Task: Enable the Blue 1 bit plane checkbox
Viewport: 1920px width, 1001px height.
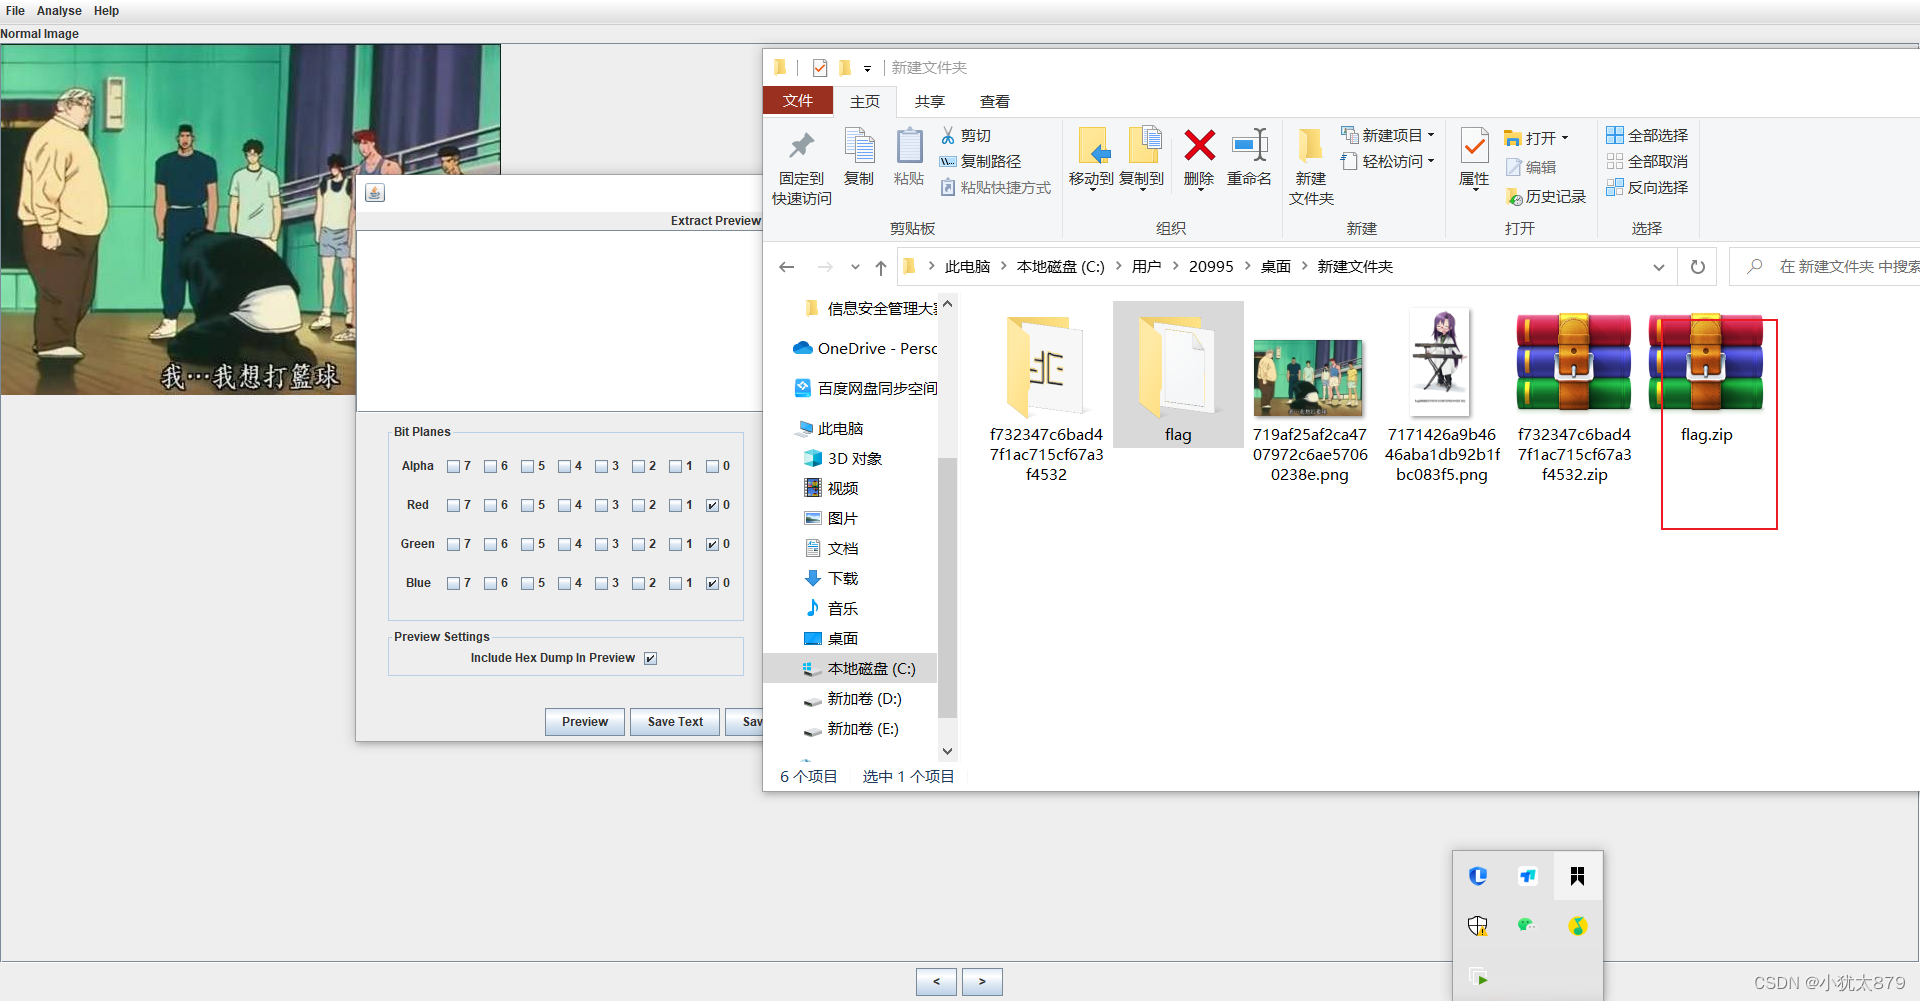Action: tap(675, 583)
